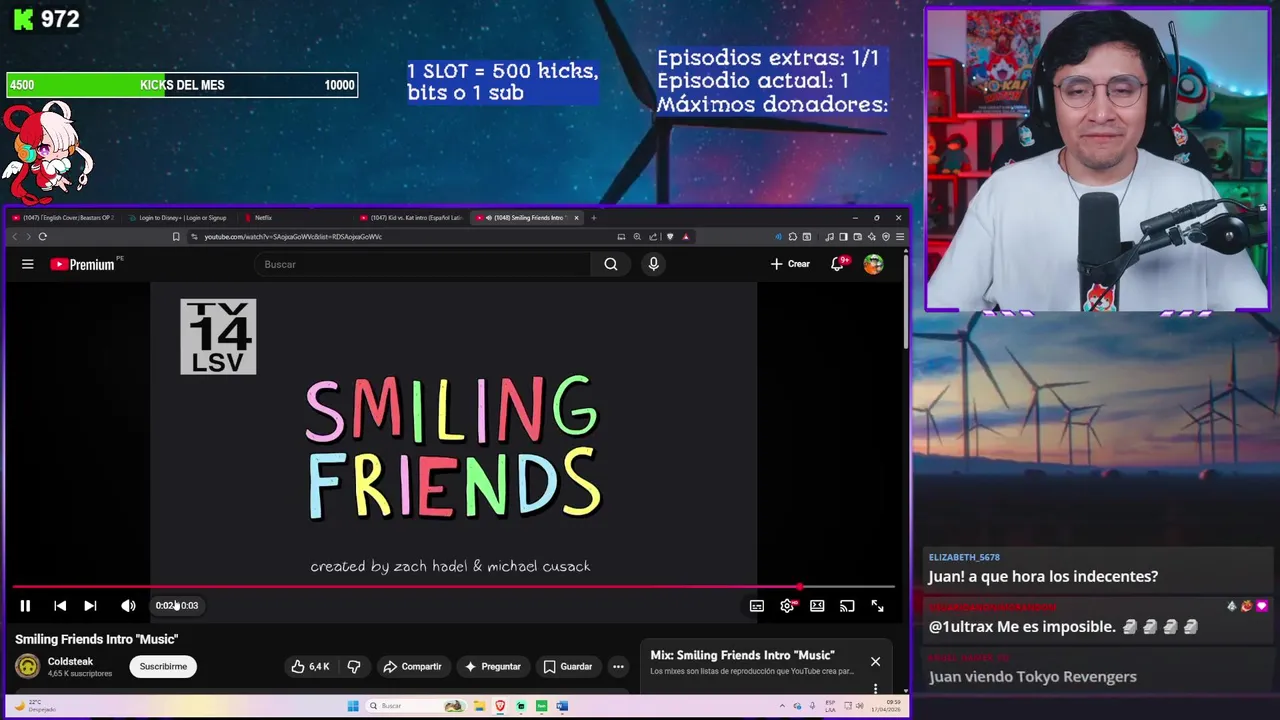Mute the YouTube player volume
The width and height of the screenshot is (1280, 720).
point(128,605)
